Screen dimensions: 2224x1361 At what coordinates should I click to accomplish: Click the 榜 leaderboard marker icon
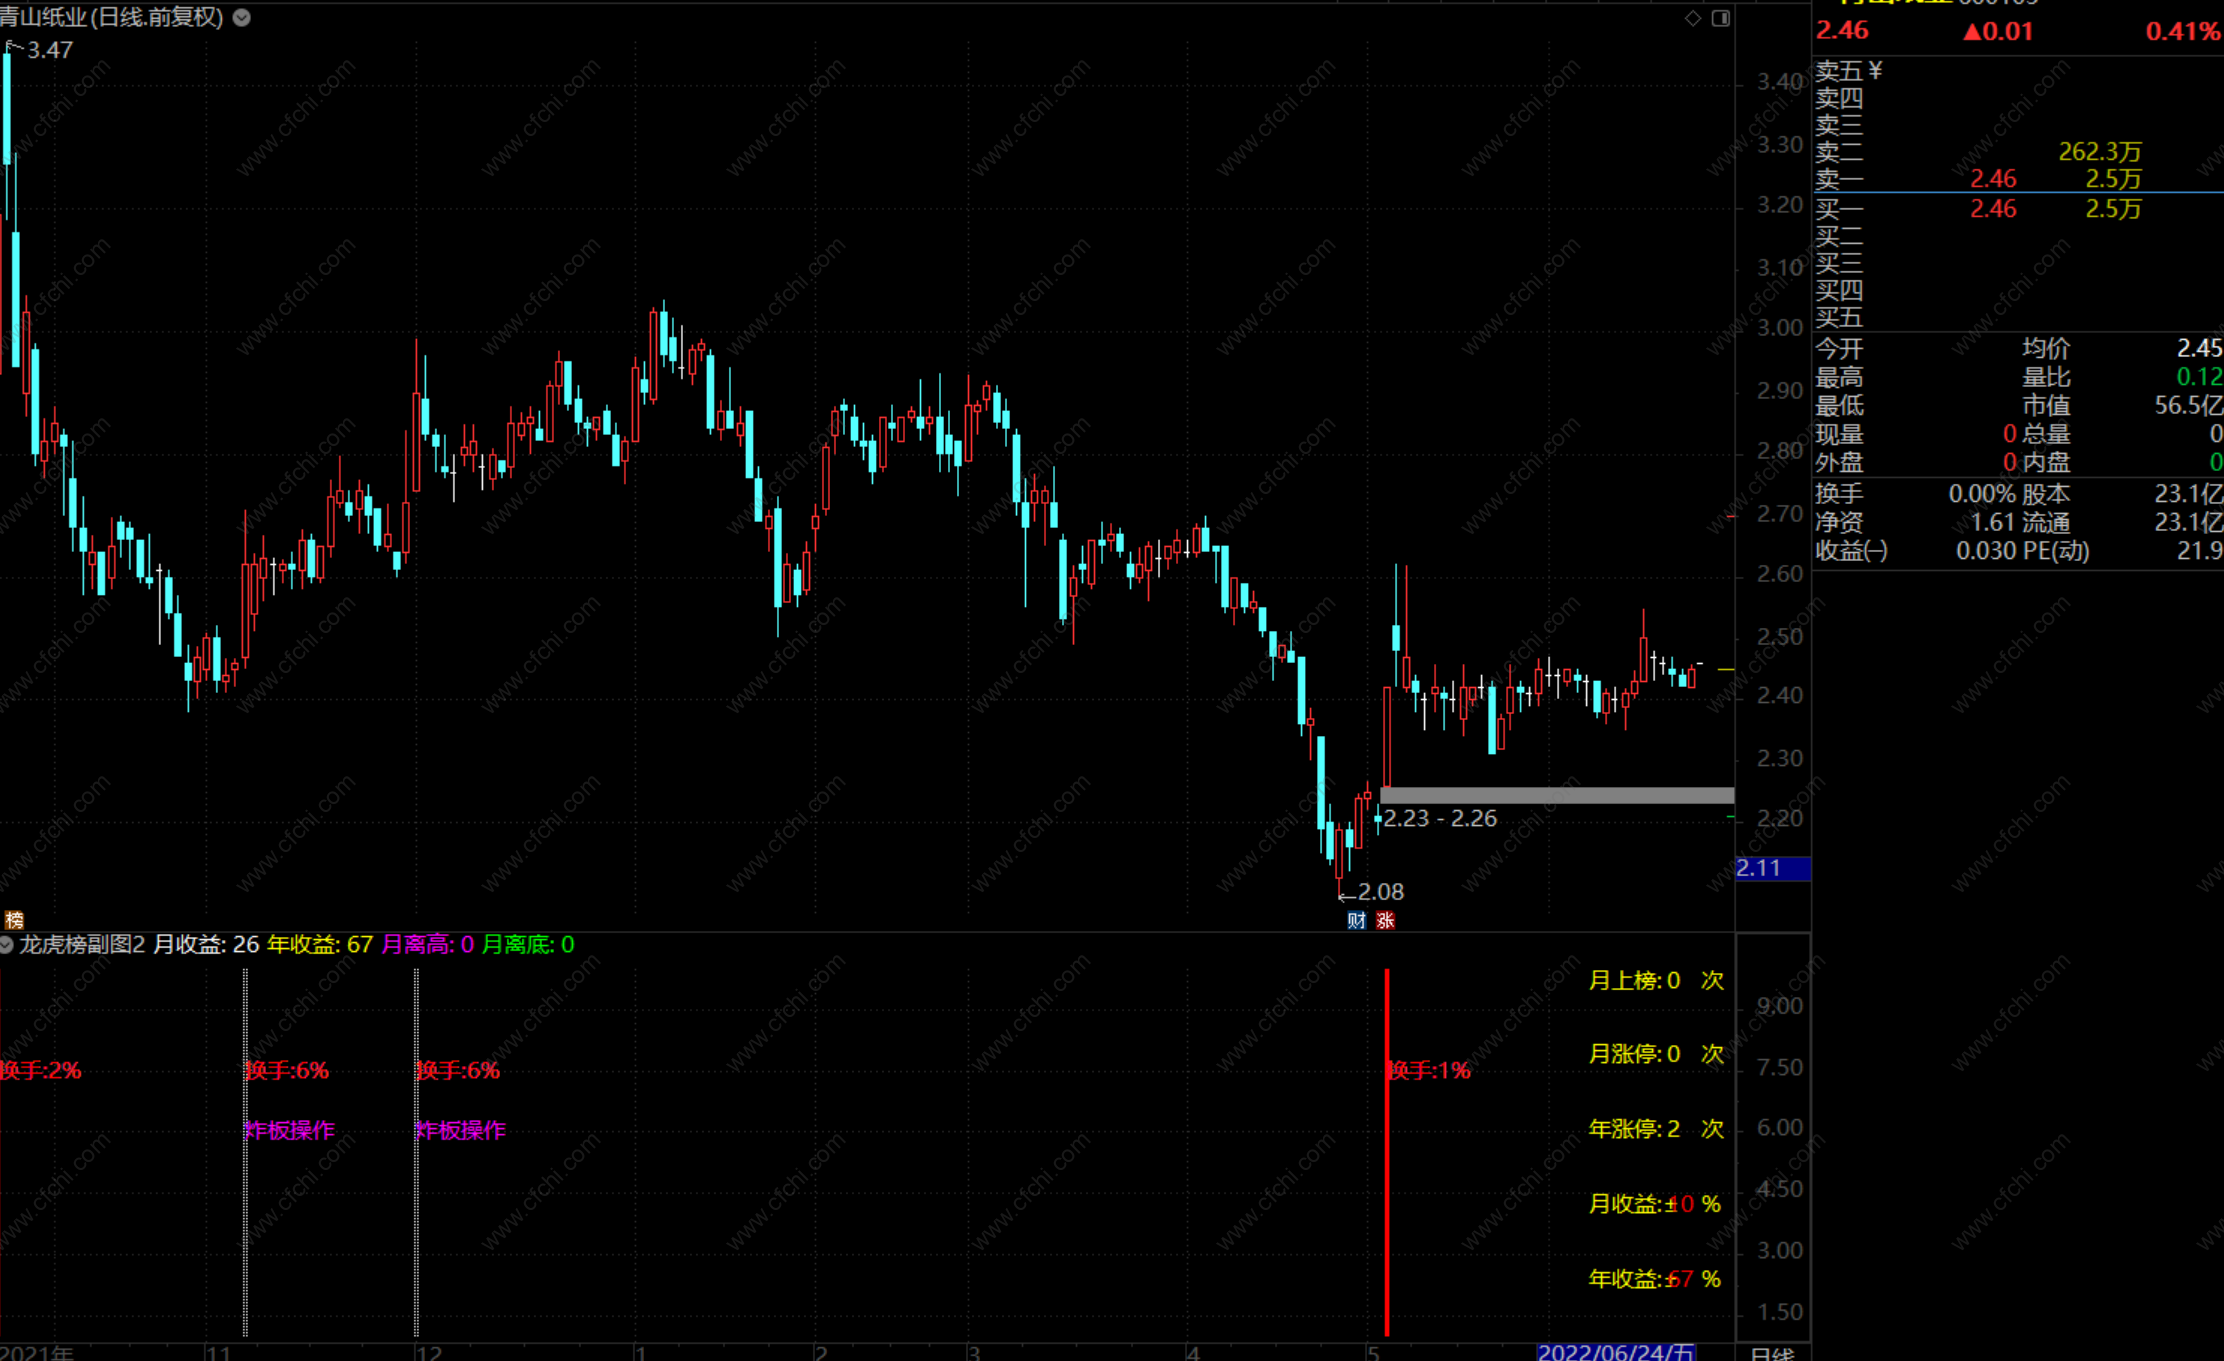(x=14, y=920)
